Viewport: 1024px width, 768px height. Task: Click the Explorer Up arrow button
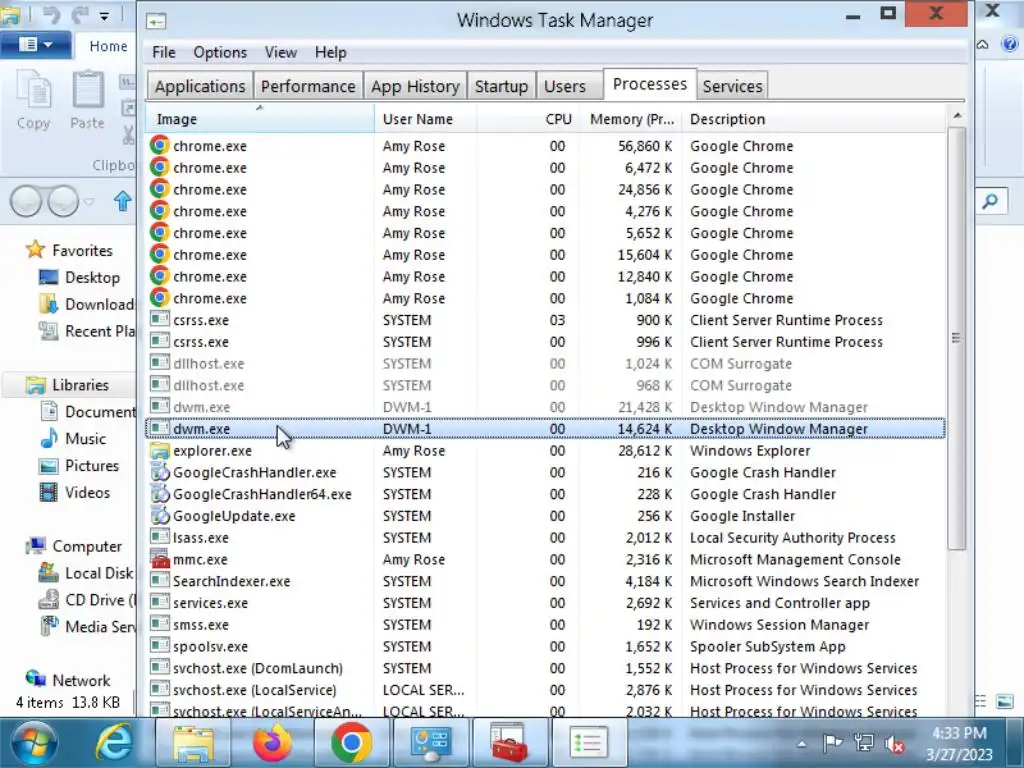point(122,200)
